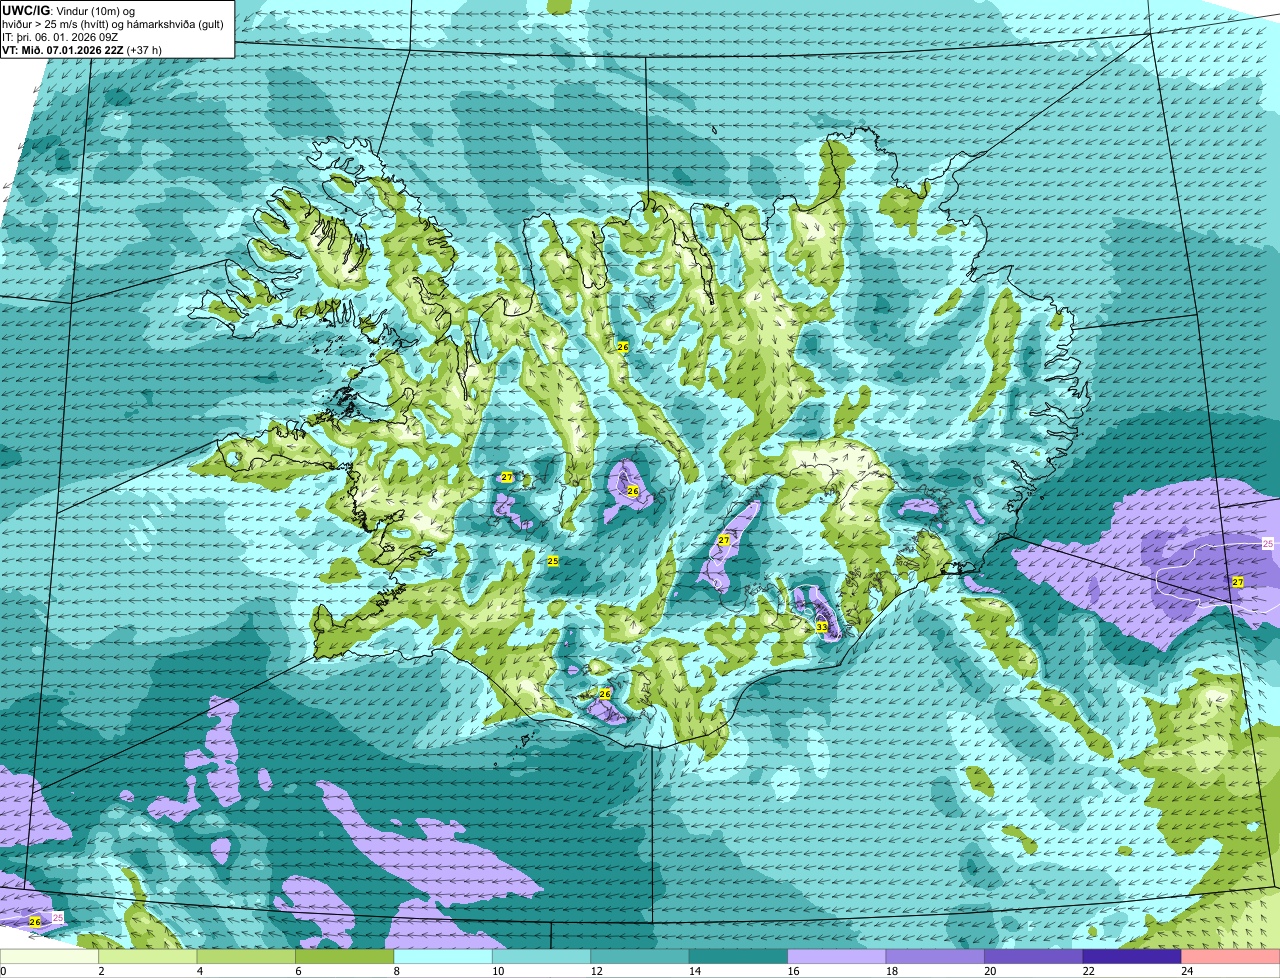Click the 20–22 m/s violet legend swatch
The height and width of the screenshot is (978, 1280).
click(1034, 956)
